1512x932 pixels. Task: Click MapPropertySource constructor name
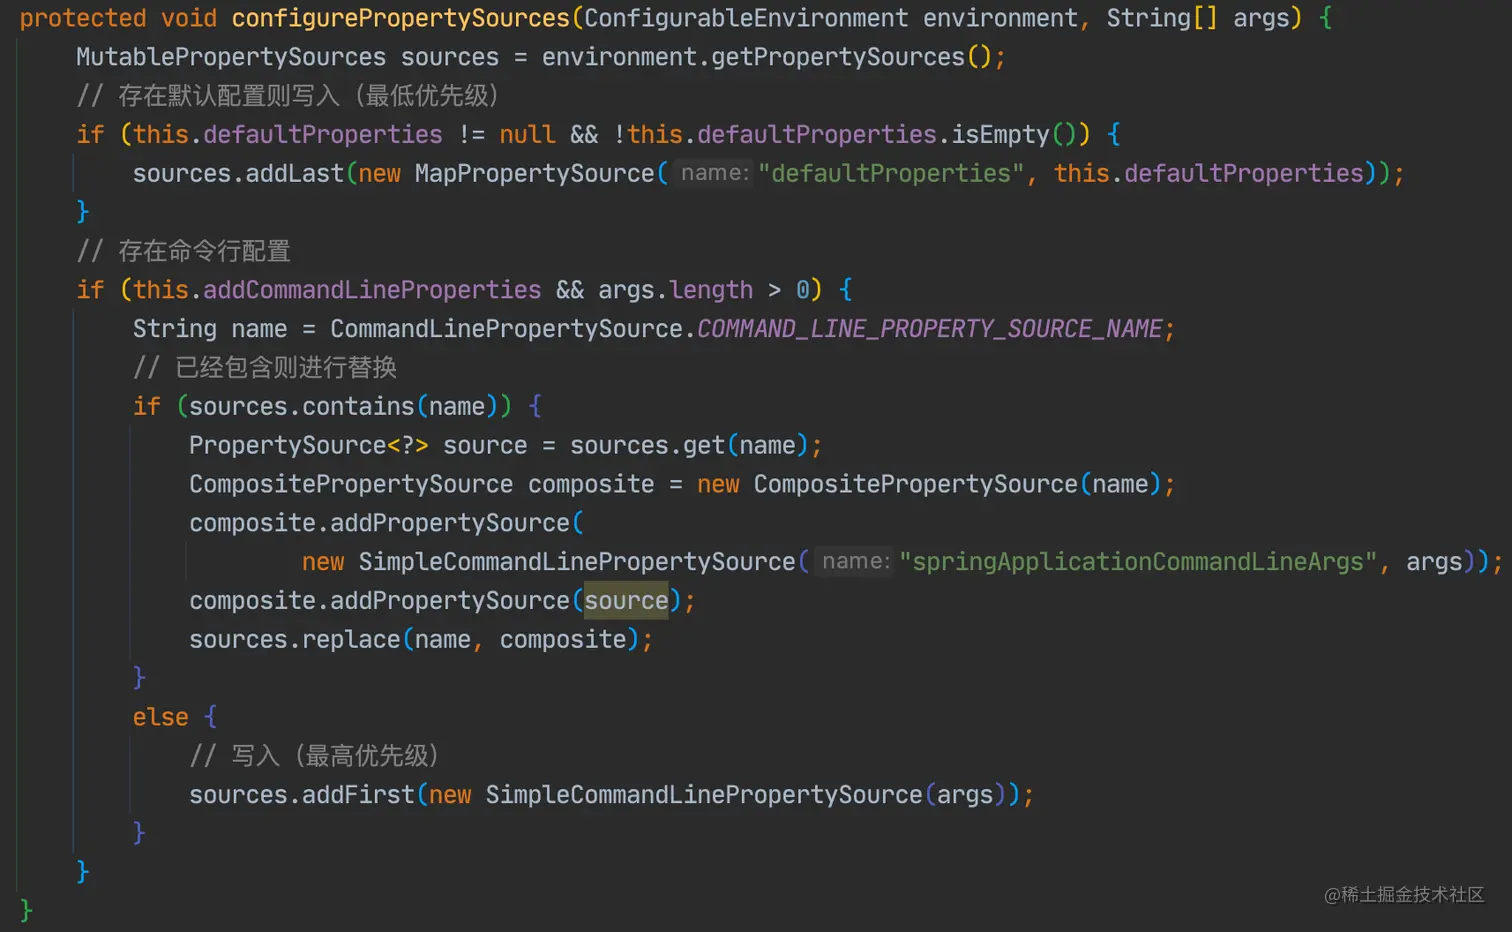pyautogui.click(x=534, y=174)
